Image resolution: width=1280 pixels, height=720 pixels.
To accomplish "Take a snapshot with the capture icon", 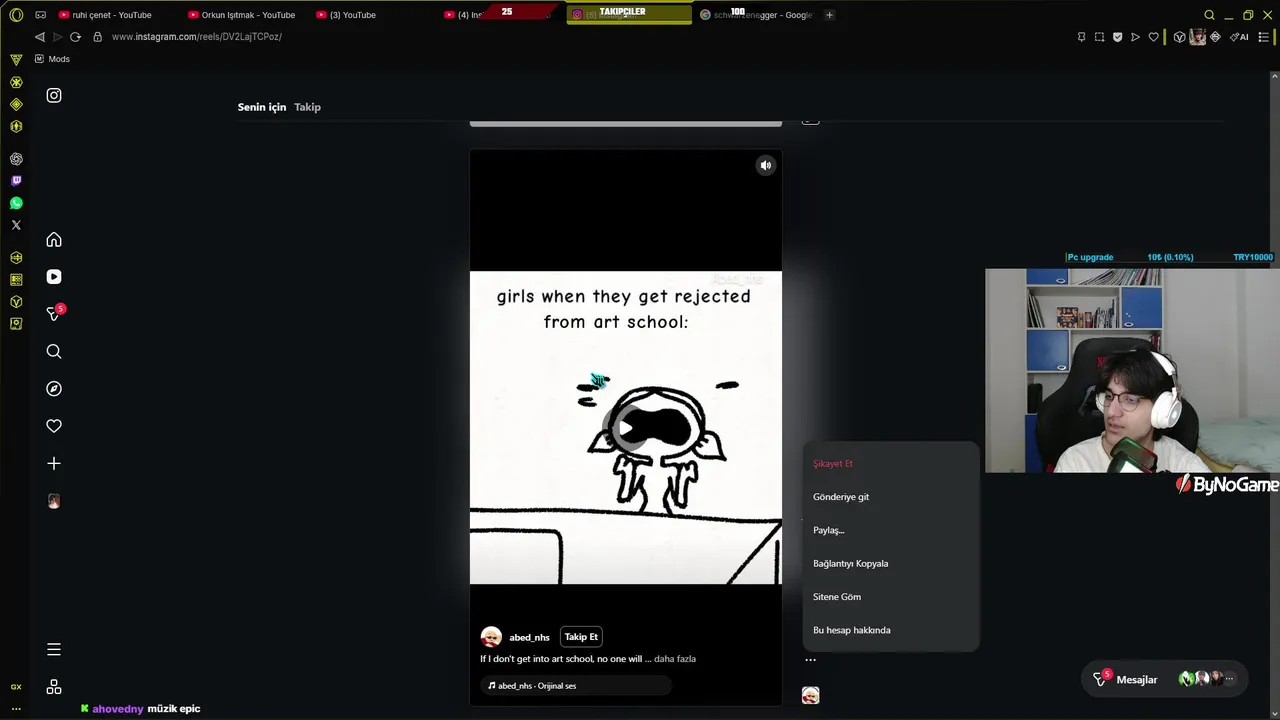I will click(1099, 37).
